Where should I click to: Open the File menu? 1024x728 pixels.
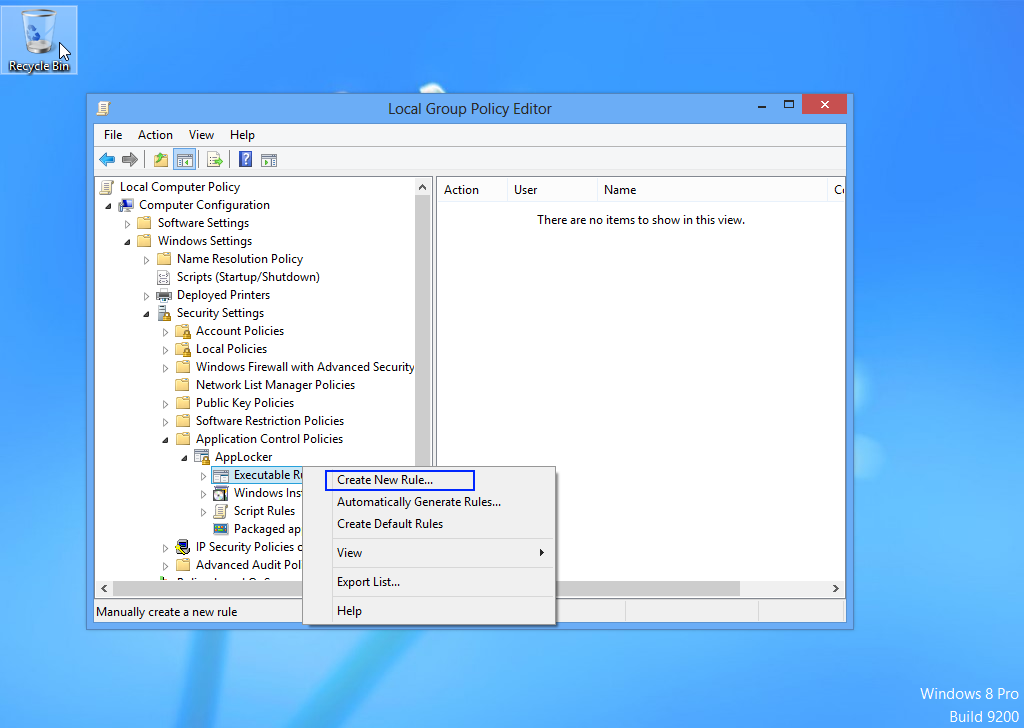[113, 135]
